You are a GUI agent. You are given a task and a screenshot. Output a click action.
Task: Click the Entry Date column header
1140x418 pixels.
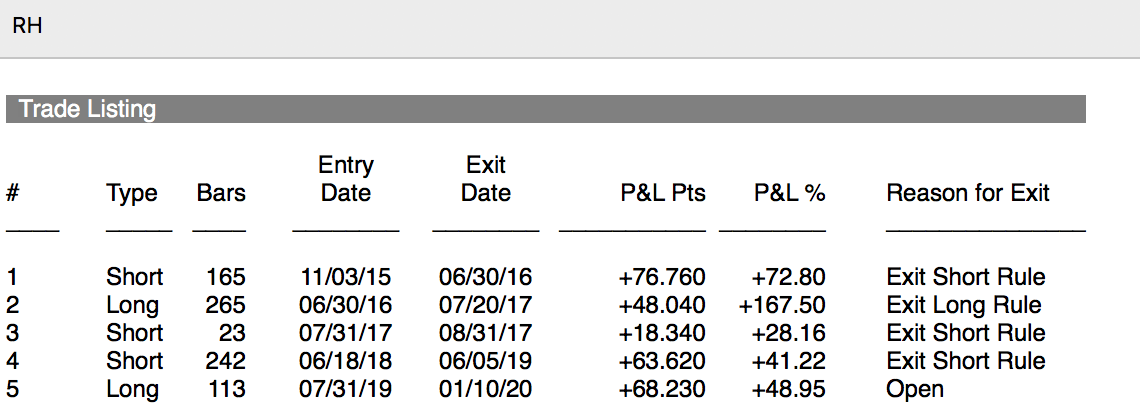tap(346, 179)
